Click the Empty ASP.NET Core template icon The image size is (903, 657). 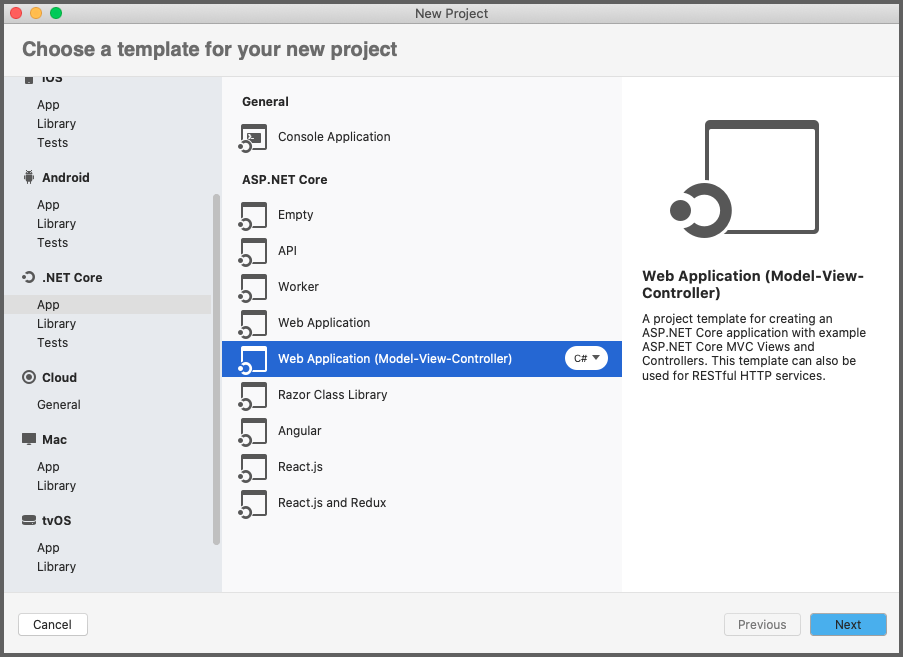[253, 216]
